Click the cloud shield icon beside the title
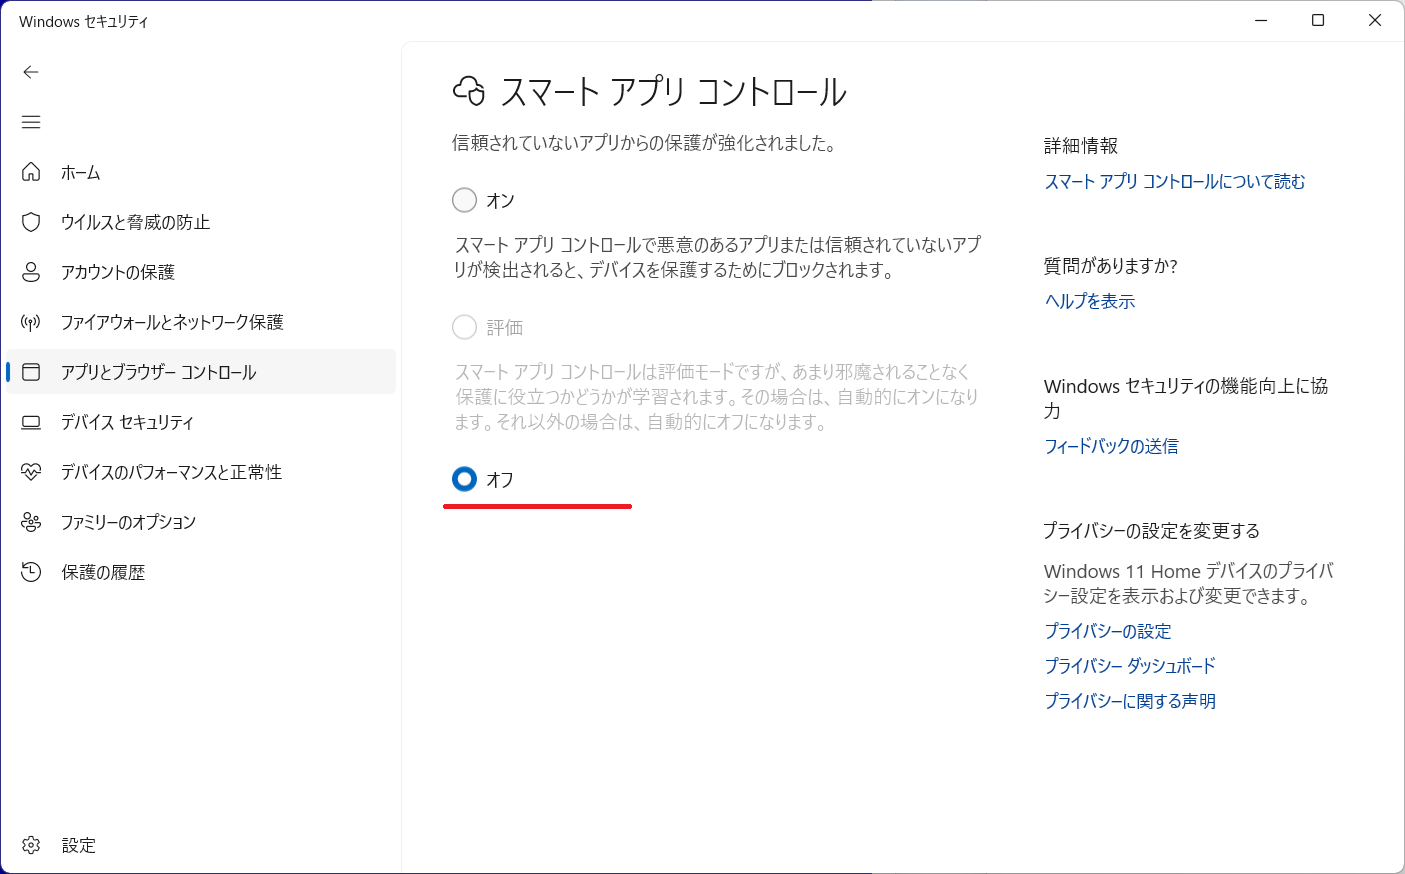1405x874 pixels. pyautogui.click(x=469, y=91)
